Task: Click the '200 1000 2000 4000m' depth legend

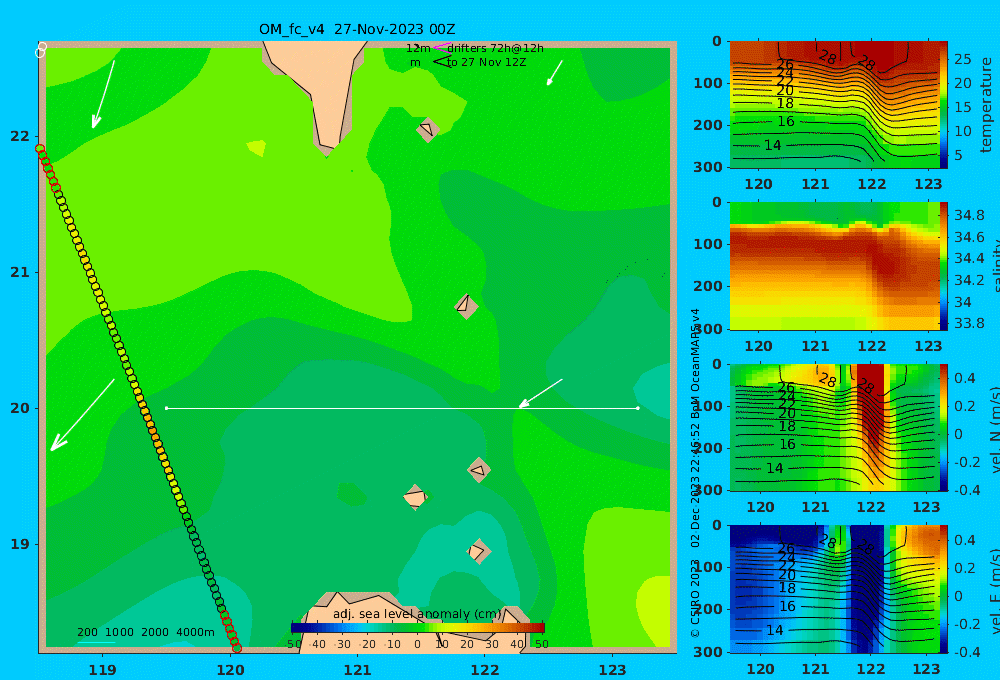Action: [x=146, y=632]
